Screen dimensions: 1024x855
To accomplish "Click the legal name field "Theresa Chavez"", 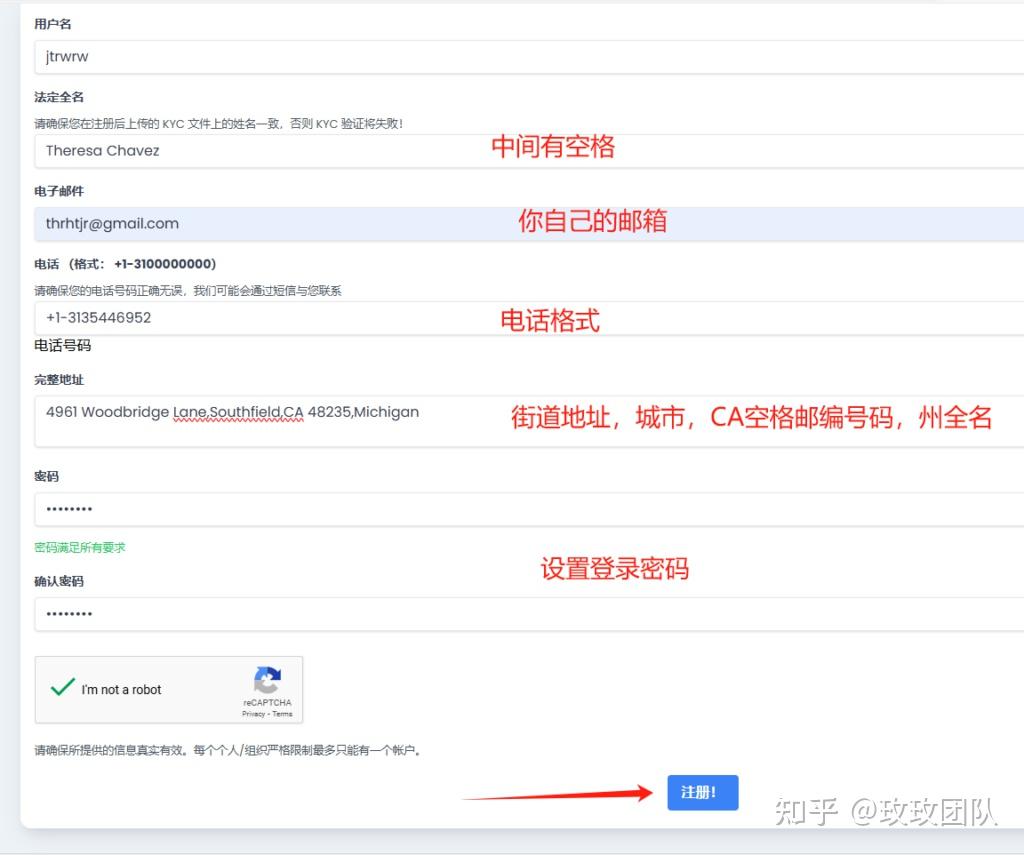I will point(300,150).
